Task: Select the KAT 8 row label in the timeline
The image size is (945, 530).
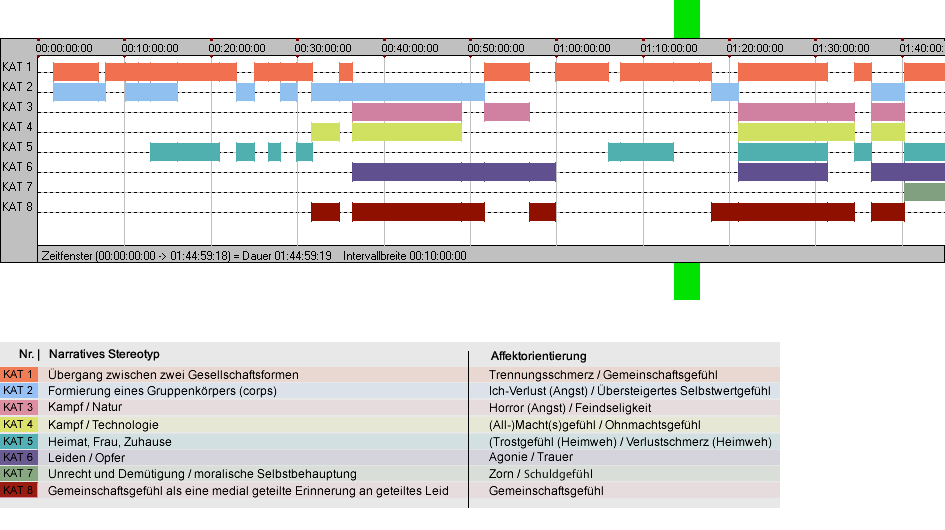Action: (17, 207)
